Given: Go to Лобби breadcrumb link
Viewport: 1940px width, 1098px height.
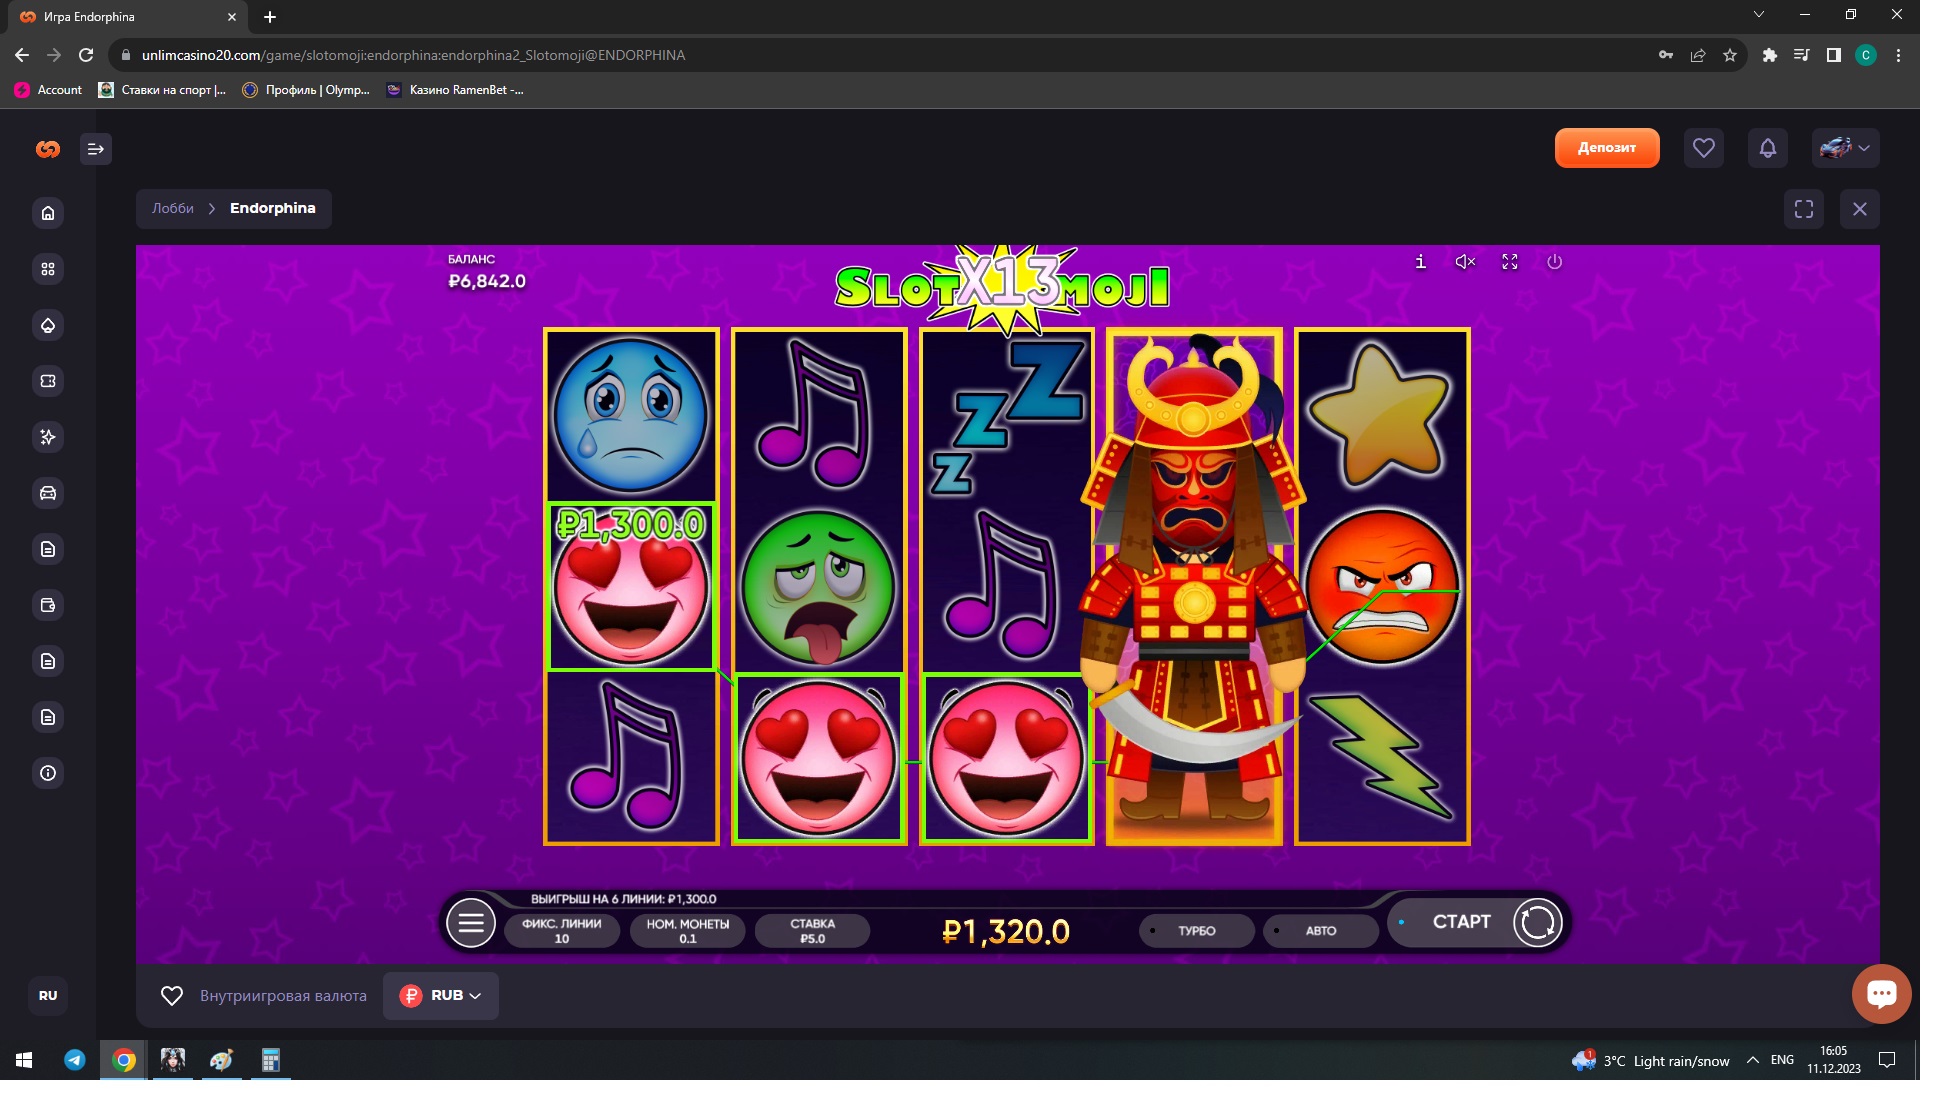Looking at the screenshot, I should [x=173, y=209].
